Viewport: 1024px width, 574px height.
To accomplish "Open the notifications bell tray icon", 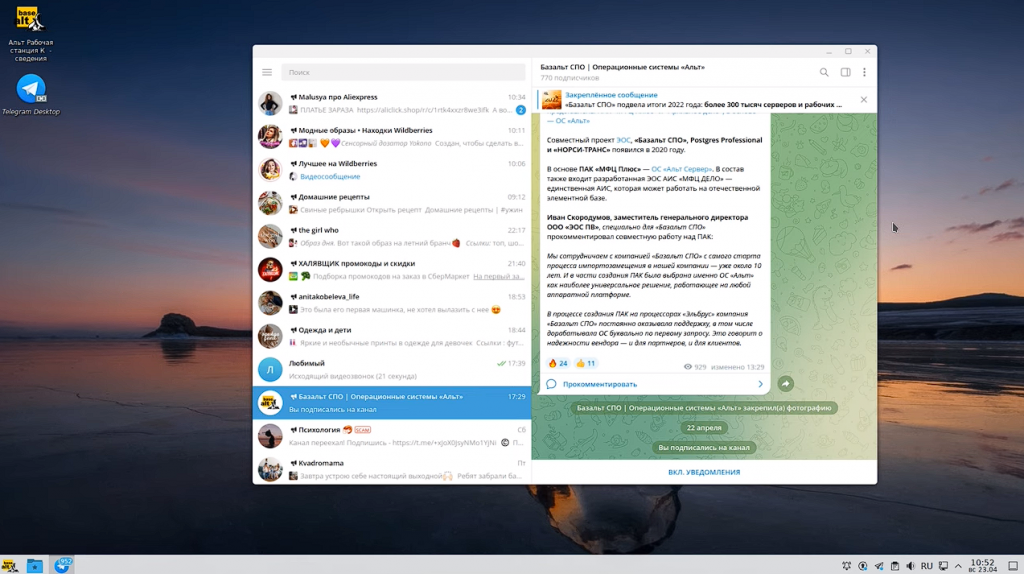I will 846,566.
